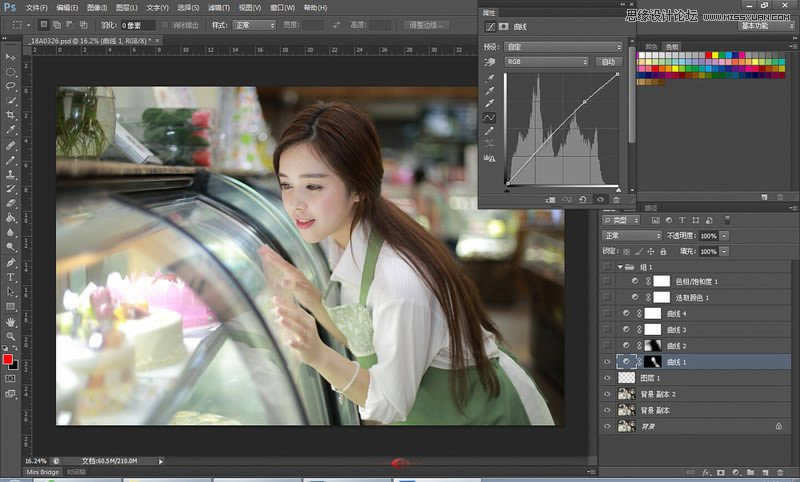Click the red foreground color swatch
This screenshot has height=482, width=800.
8,360
